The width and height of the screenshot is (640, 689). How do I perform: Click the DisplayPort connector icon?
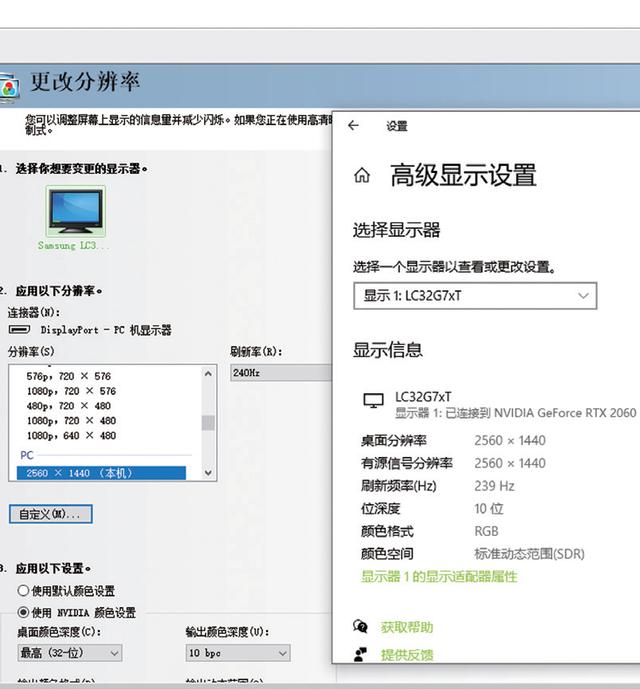19,329
